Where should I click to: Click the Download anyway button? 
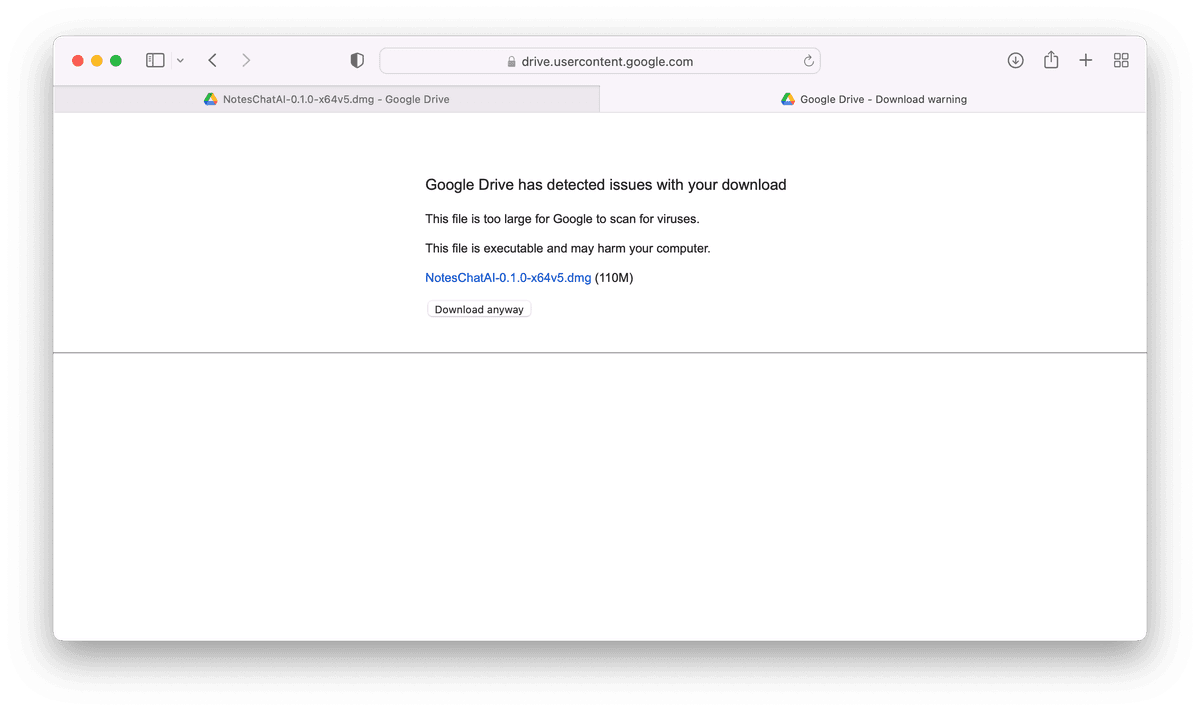click(479, 310)
